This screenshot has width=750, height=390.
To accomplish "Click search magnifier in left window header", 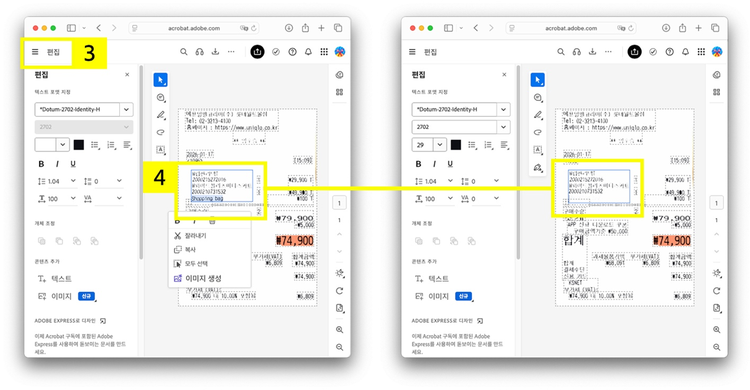I will coord(184,52).
